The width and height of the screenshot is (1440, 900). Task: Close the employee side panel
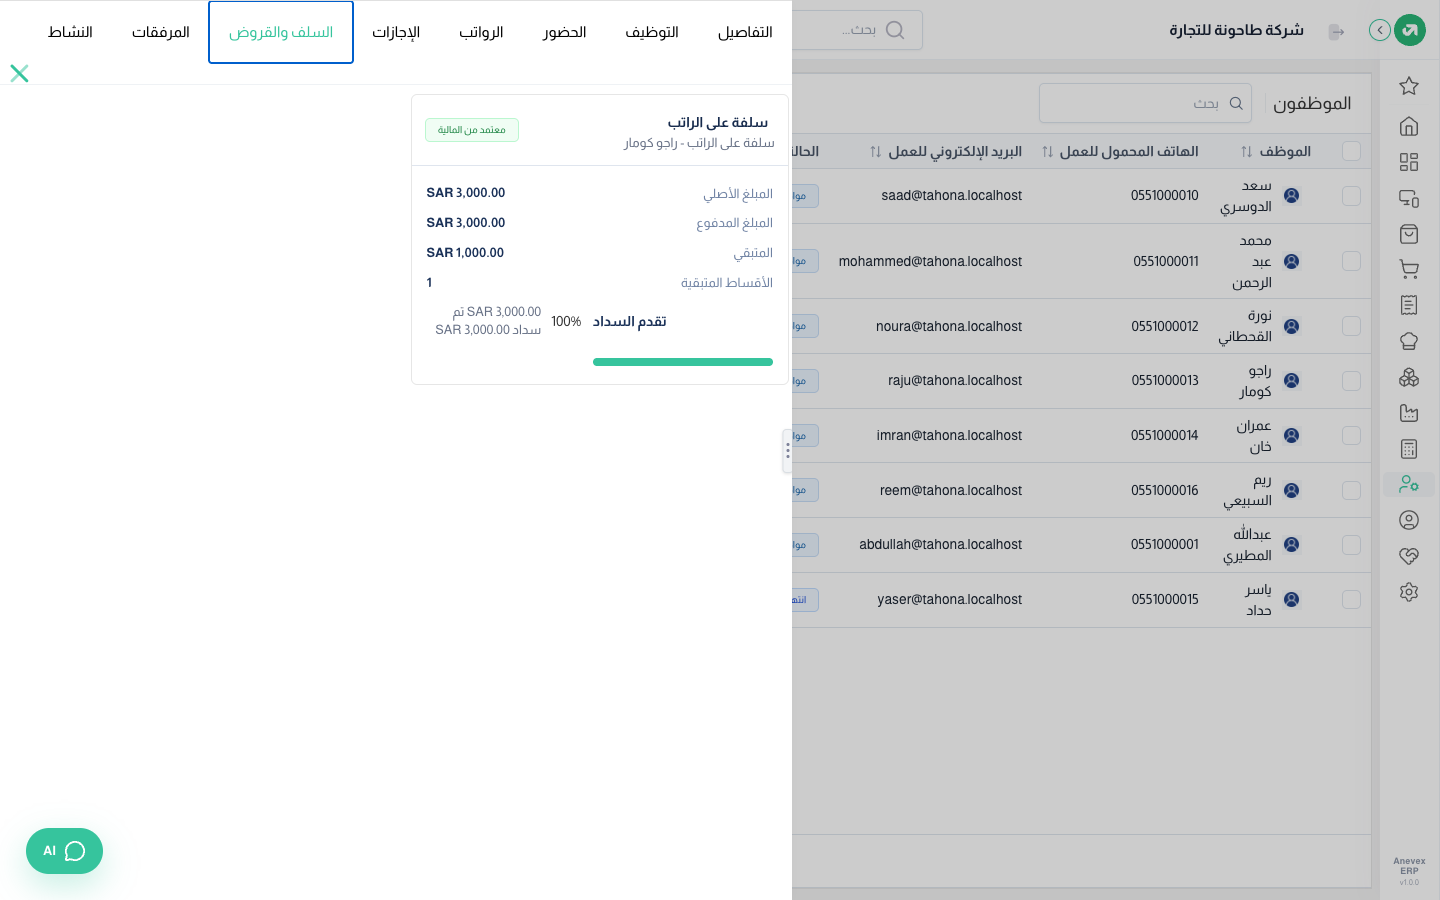pyautogui.click(x=19, y=73)
